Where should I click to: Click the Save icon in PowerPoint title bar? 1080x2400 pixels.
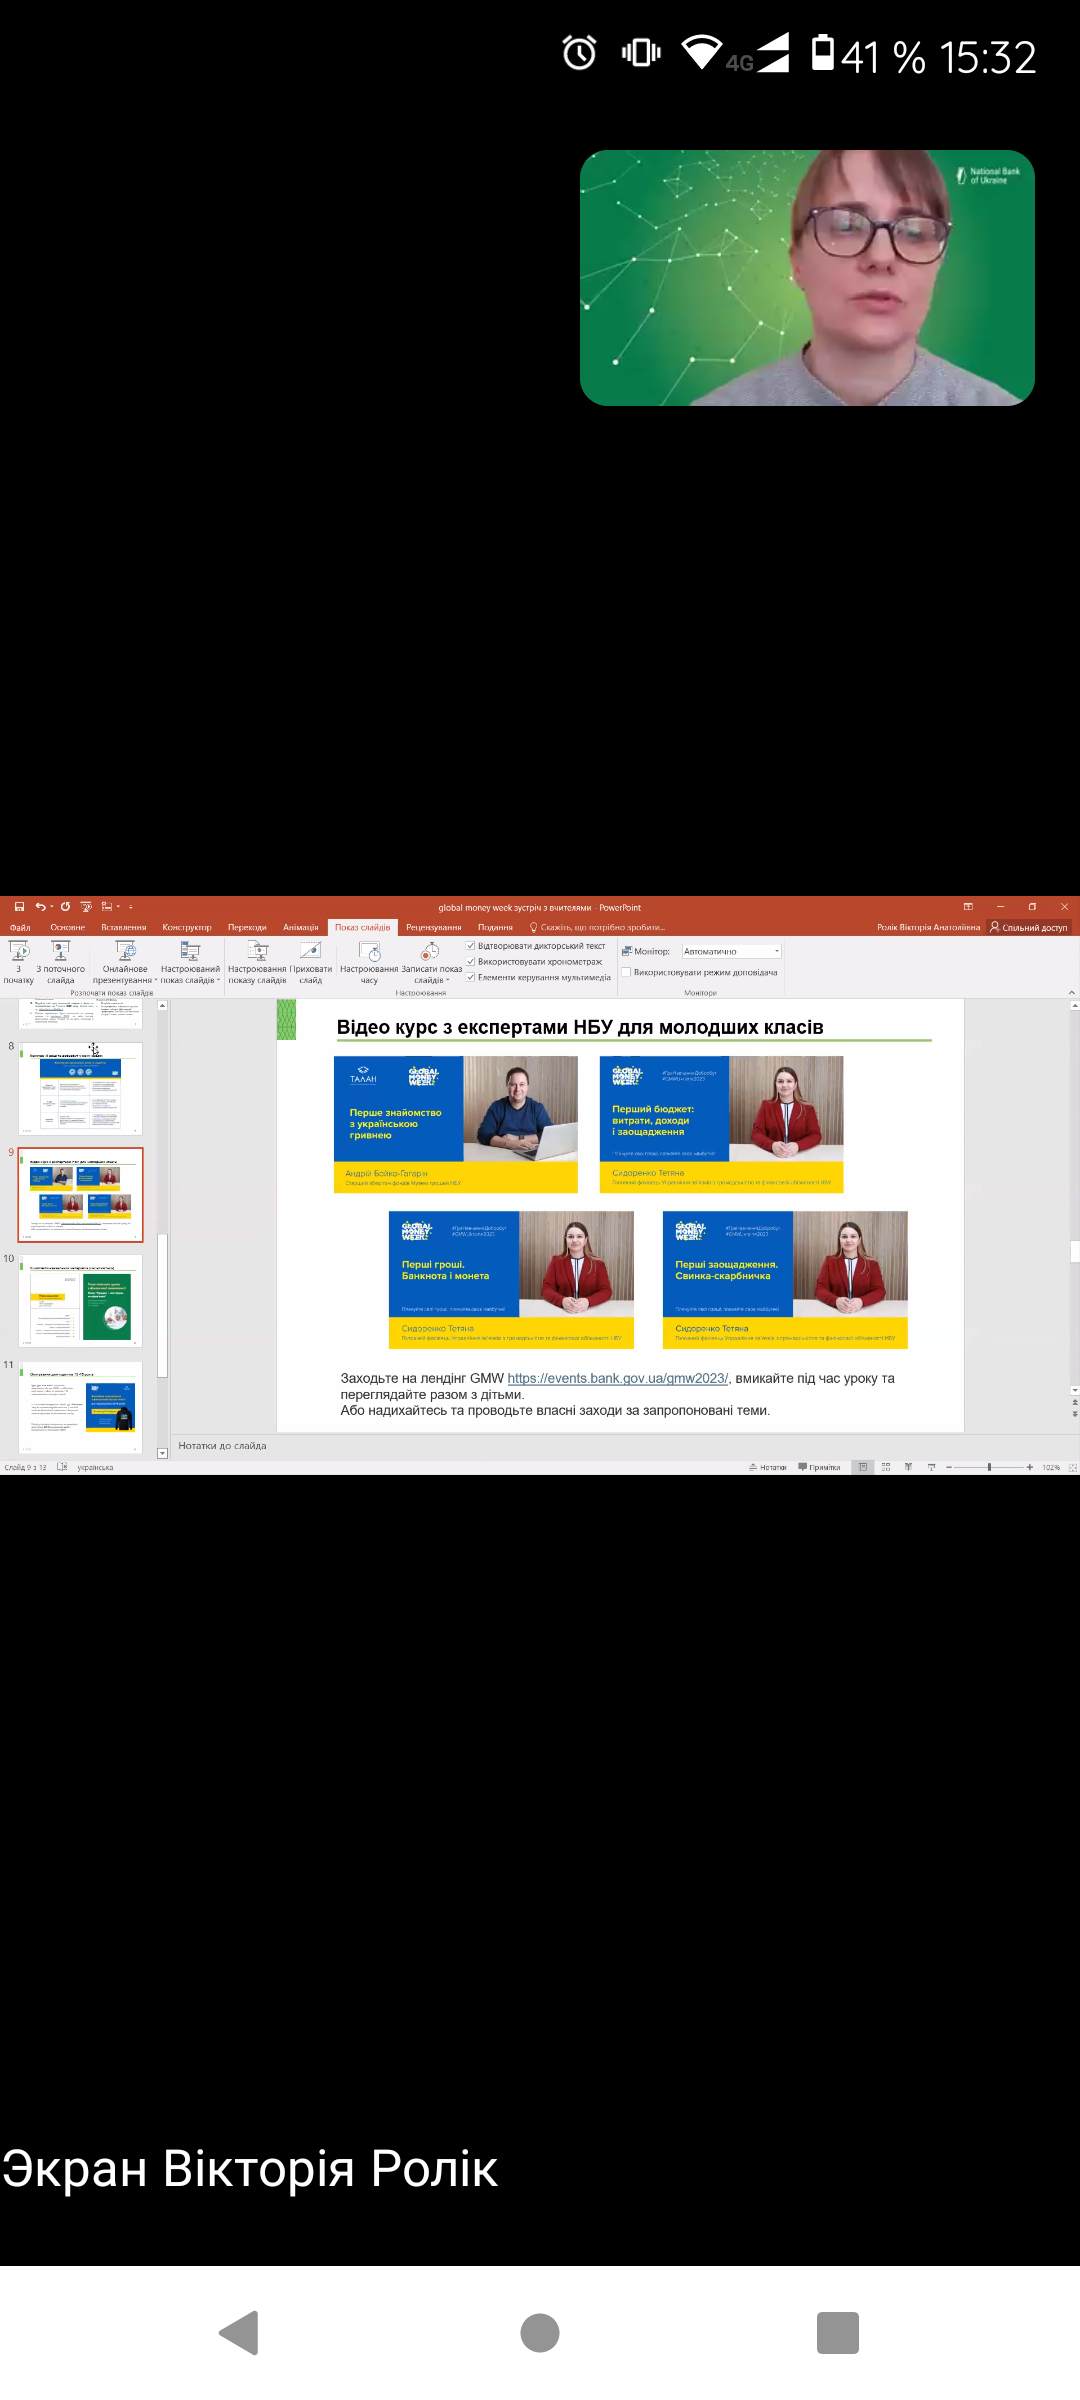click(19, 907)
